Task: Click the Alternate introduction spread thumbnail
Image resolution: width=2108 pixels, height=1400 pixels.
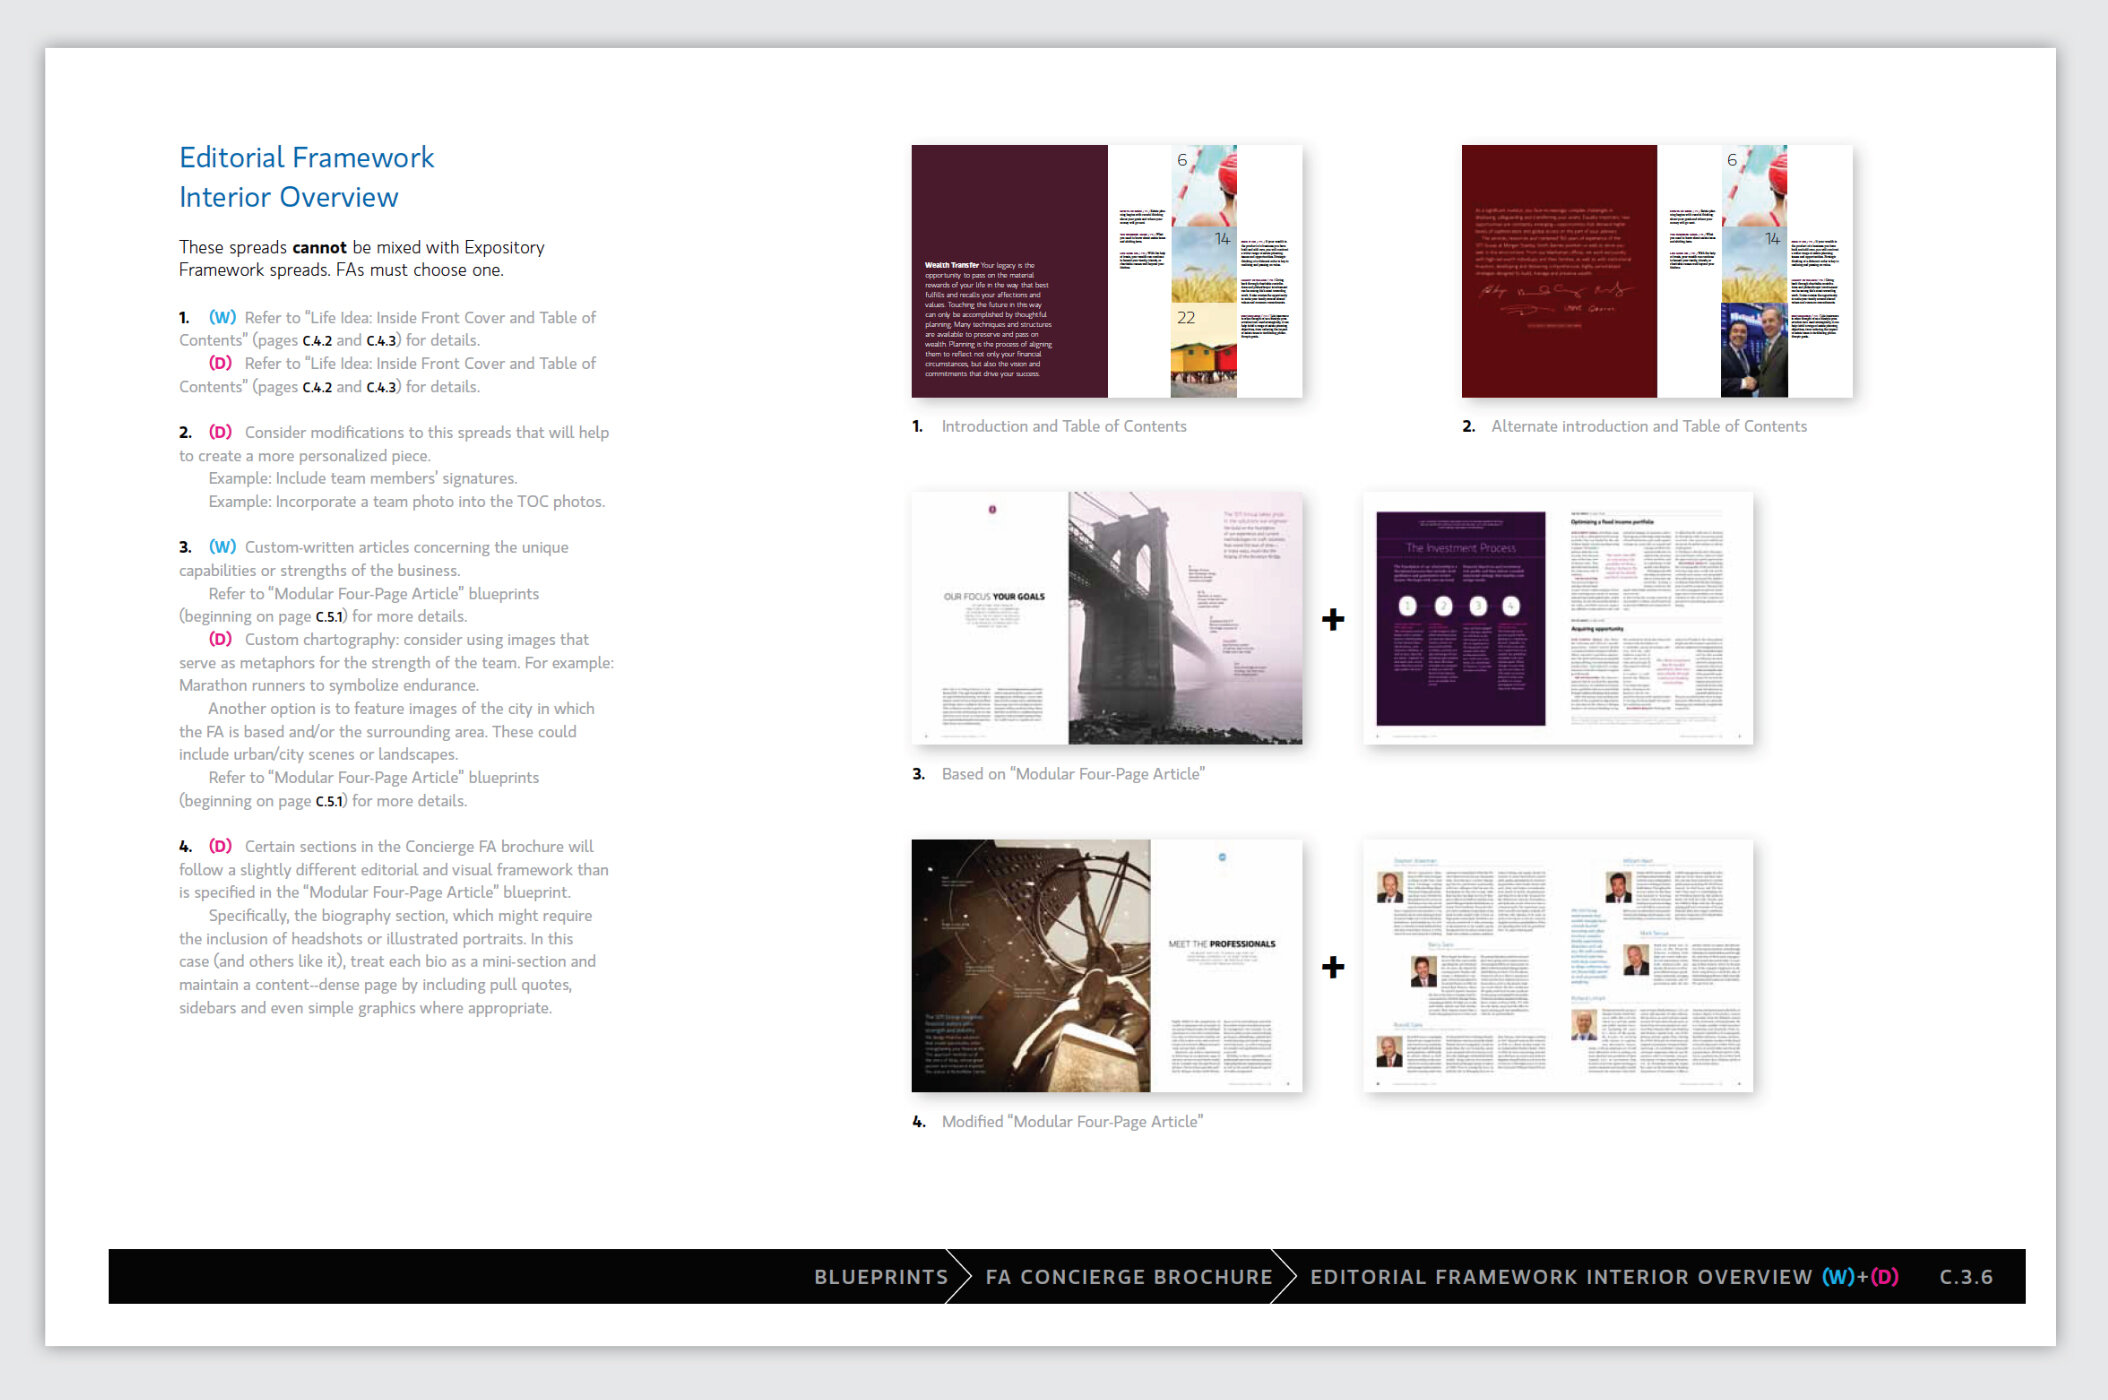Action: 1656,271
